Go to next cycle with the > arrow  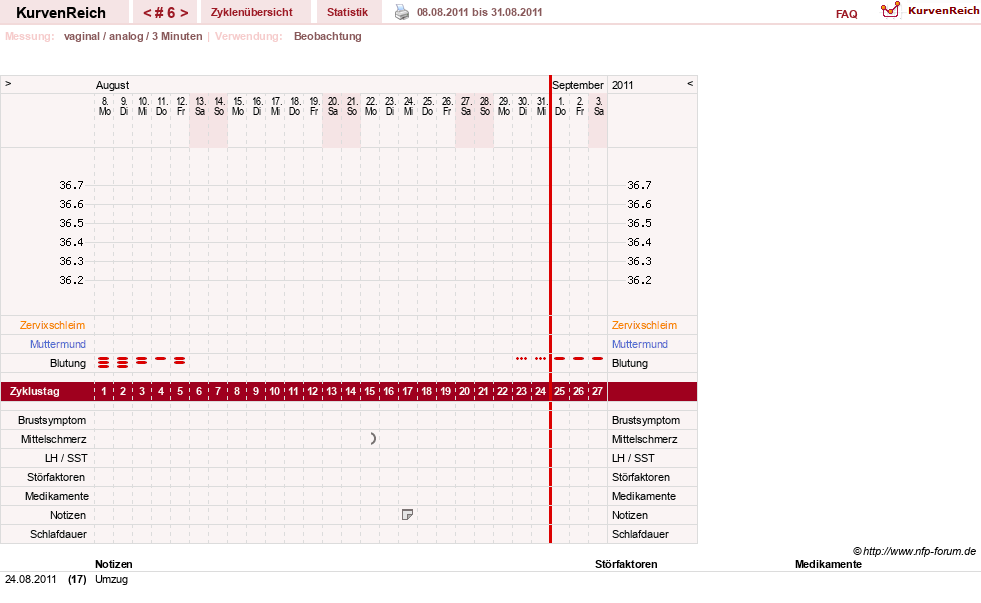[184, 13]
